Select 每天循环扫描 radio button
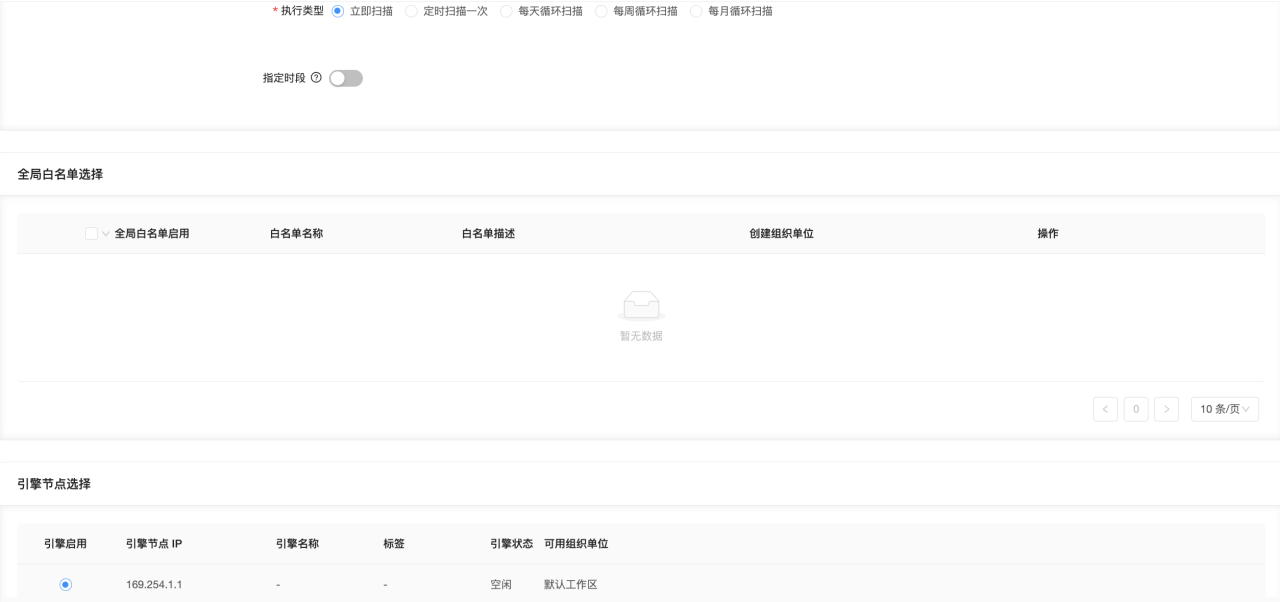Image resolution: width=1280 pixels, height=602 pixels. pos(506,11)
